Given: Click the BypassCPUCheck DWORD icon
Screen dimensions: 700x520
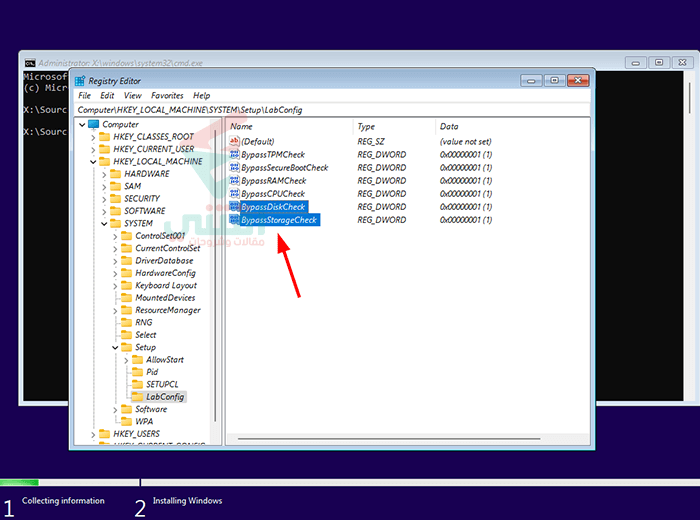Looking at the screenshot, I should coord(234,194).
